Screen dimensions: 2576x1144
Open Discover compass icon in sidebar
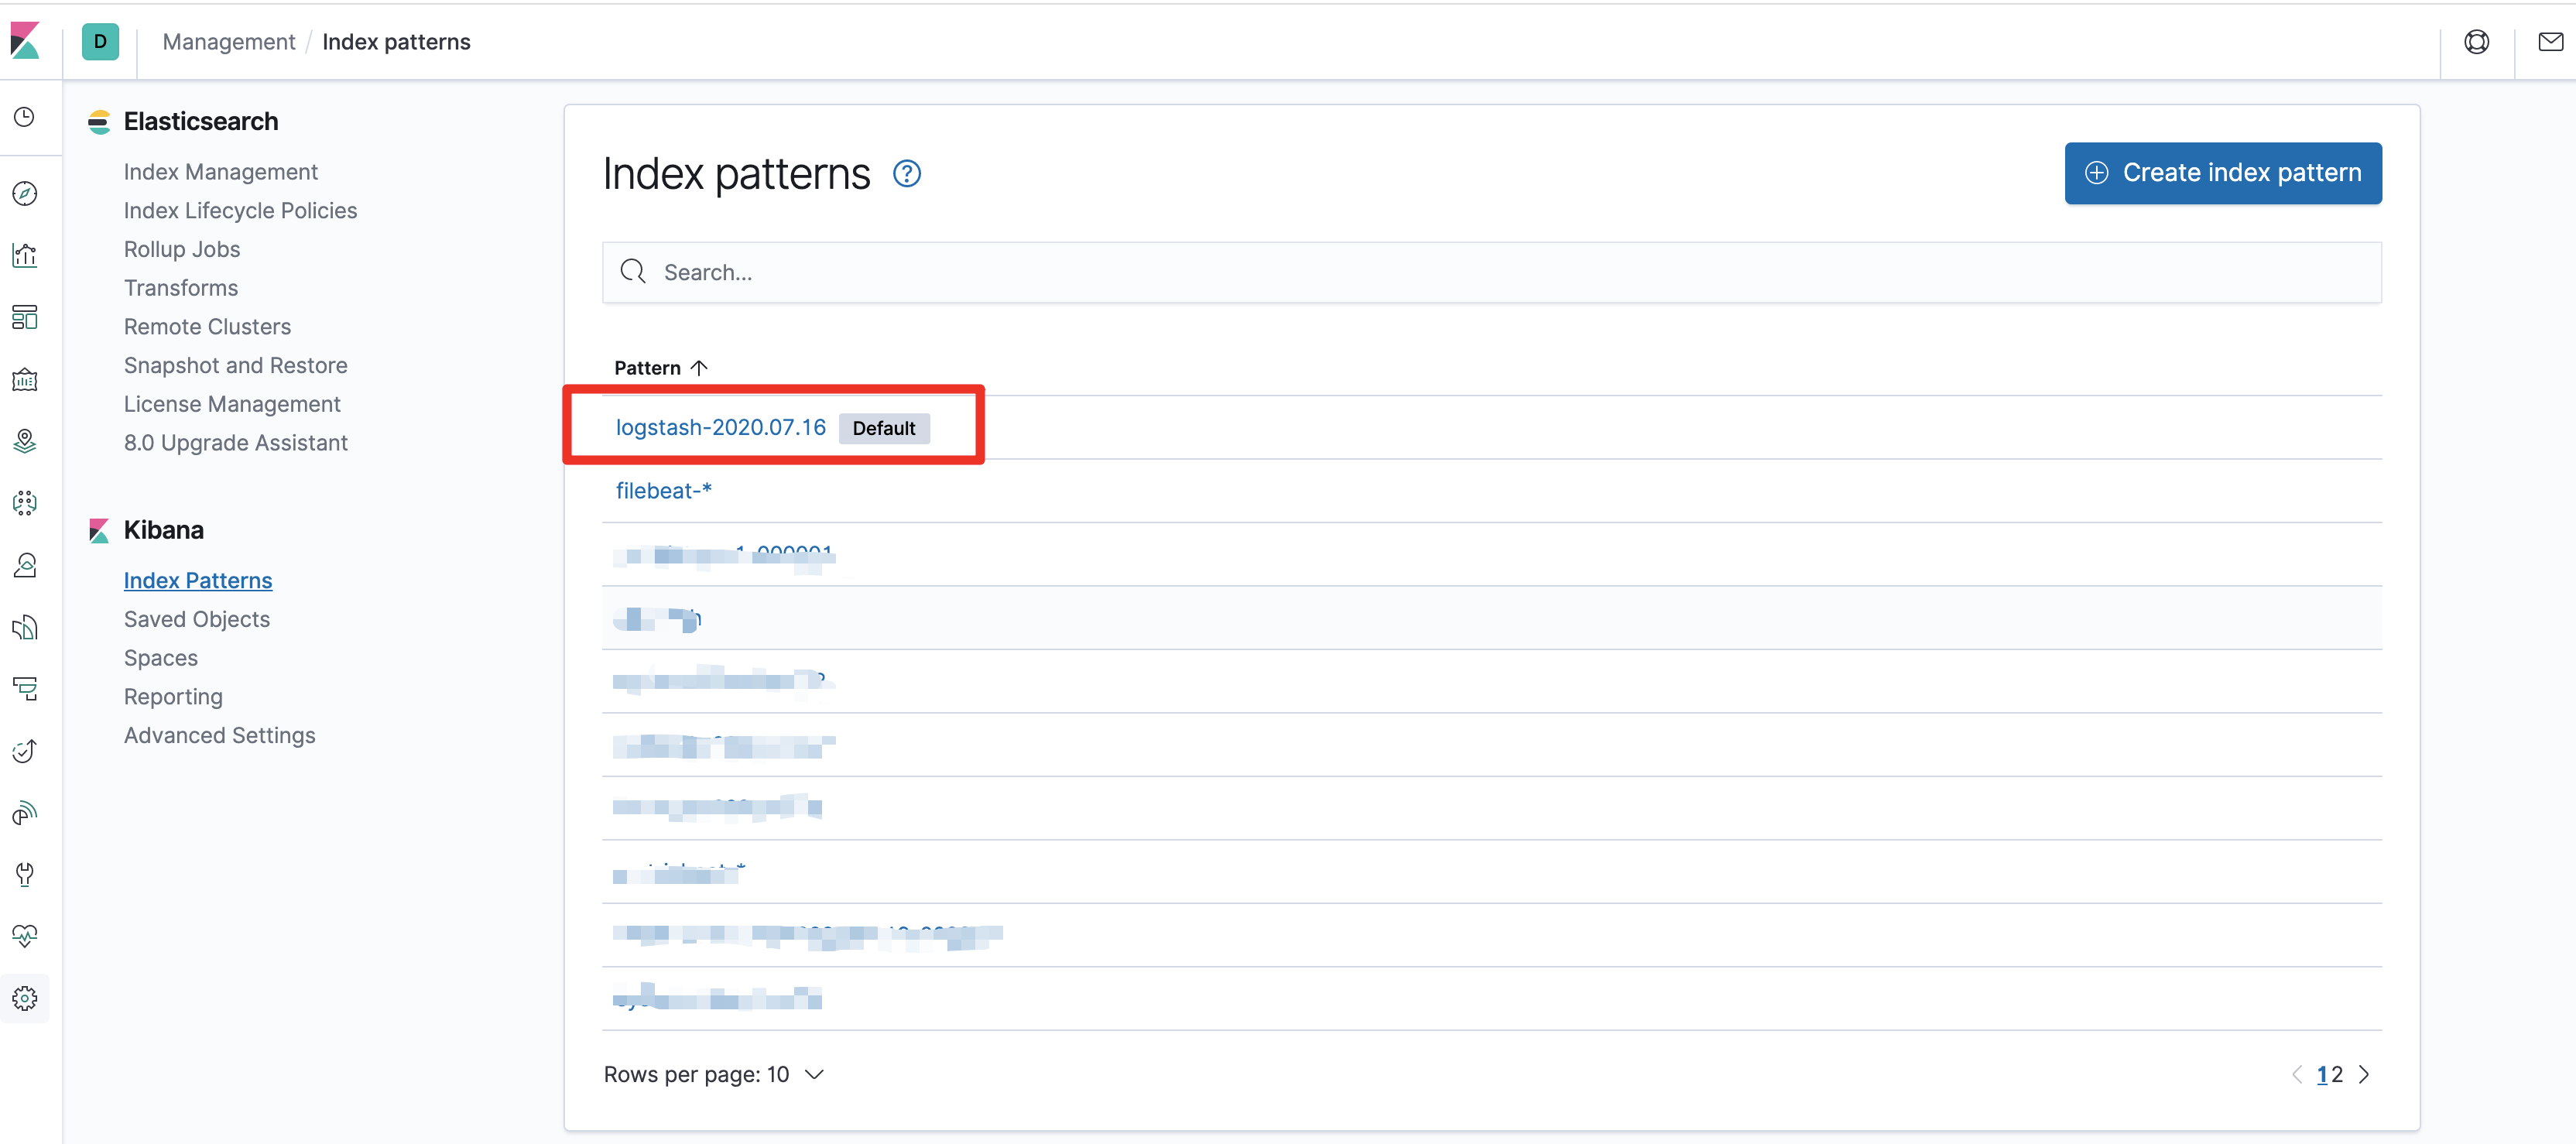[x=25, y=193]
